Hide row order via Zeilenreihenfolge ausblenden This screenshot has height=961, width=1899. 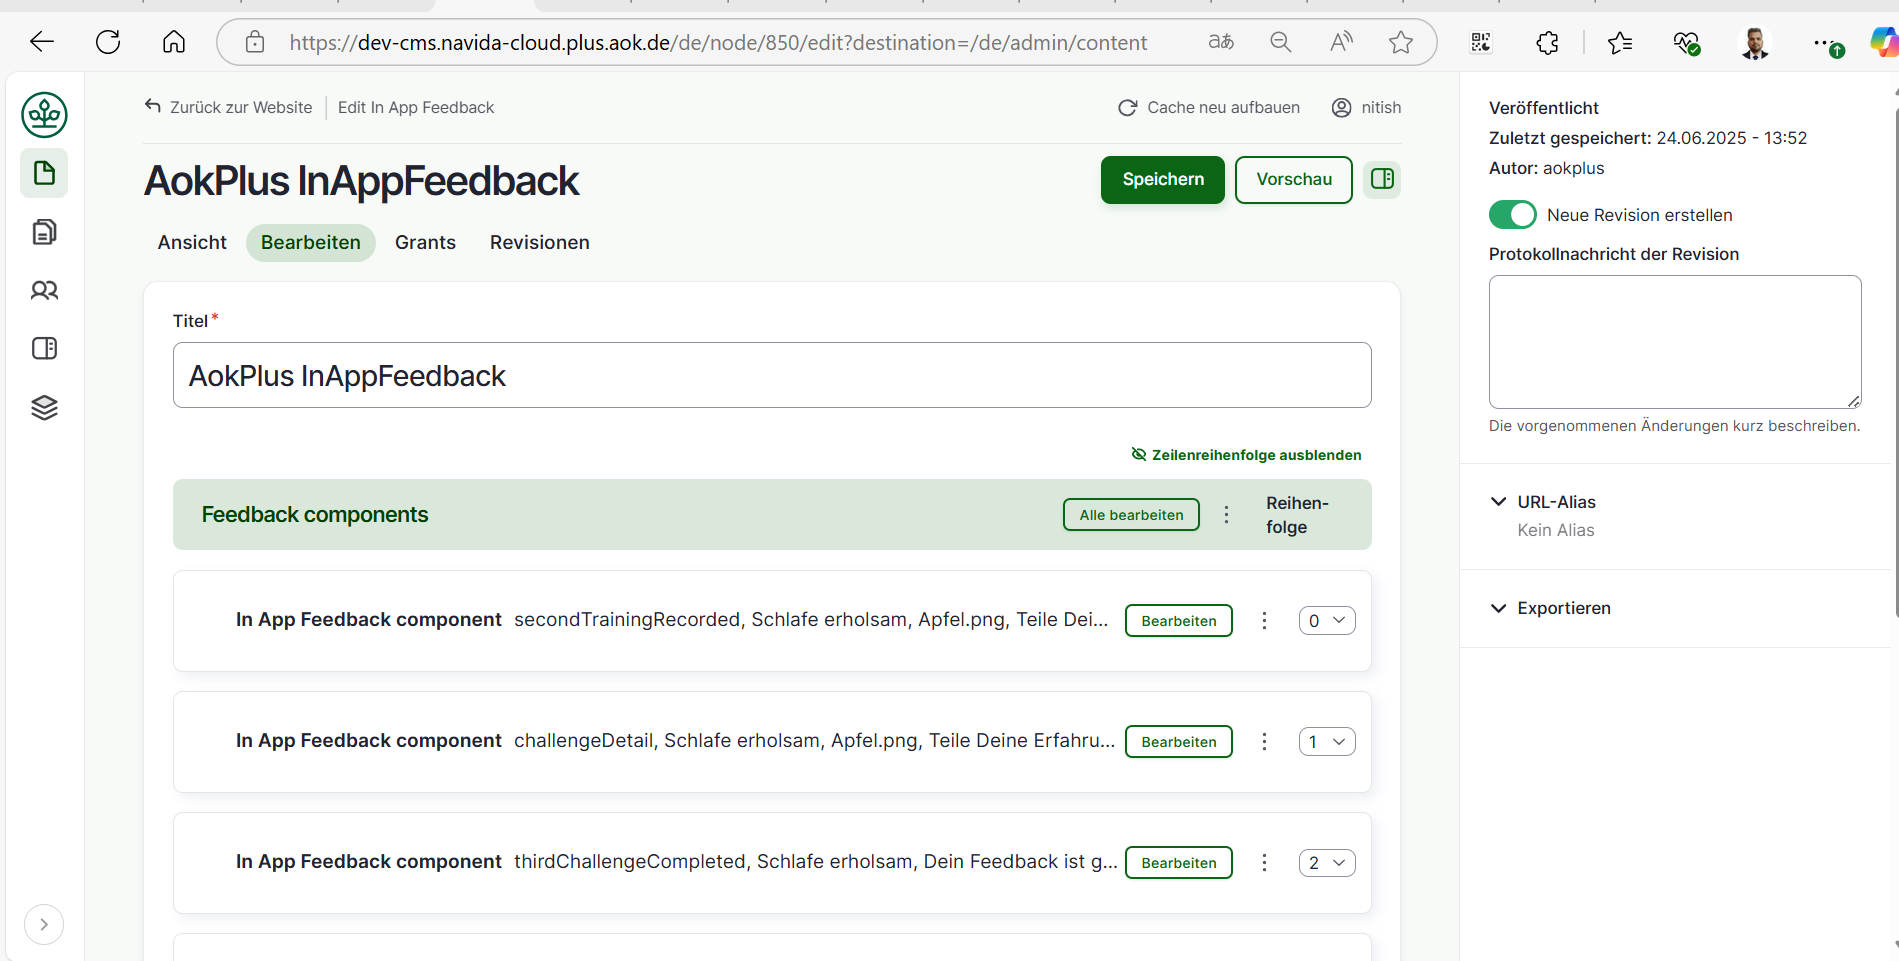click(x=1246, y=455)
